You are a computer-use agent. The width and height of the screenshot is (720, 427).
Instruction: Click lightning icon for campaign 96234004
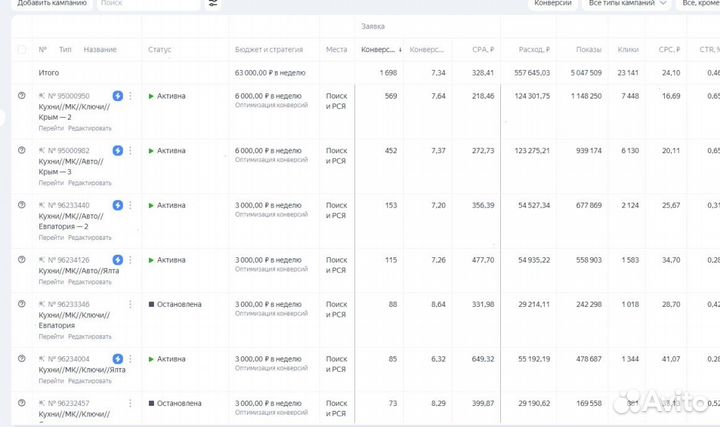(118, 358)
